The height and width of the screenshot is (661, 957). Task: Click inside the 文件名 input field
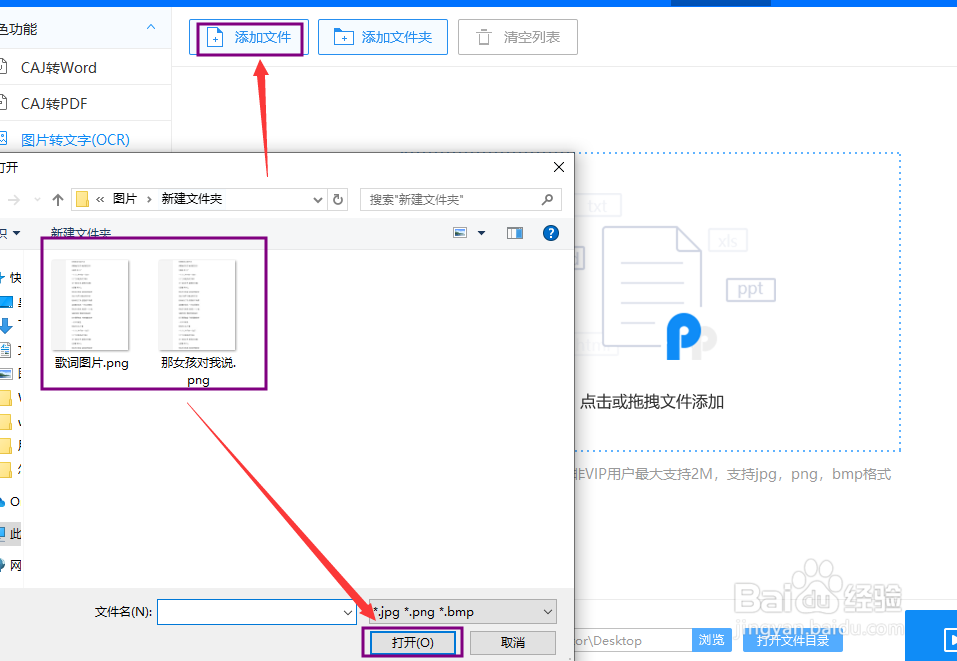[250, 611]
